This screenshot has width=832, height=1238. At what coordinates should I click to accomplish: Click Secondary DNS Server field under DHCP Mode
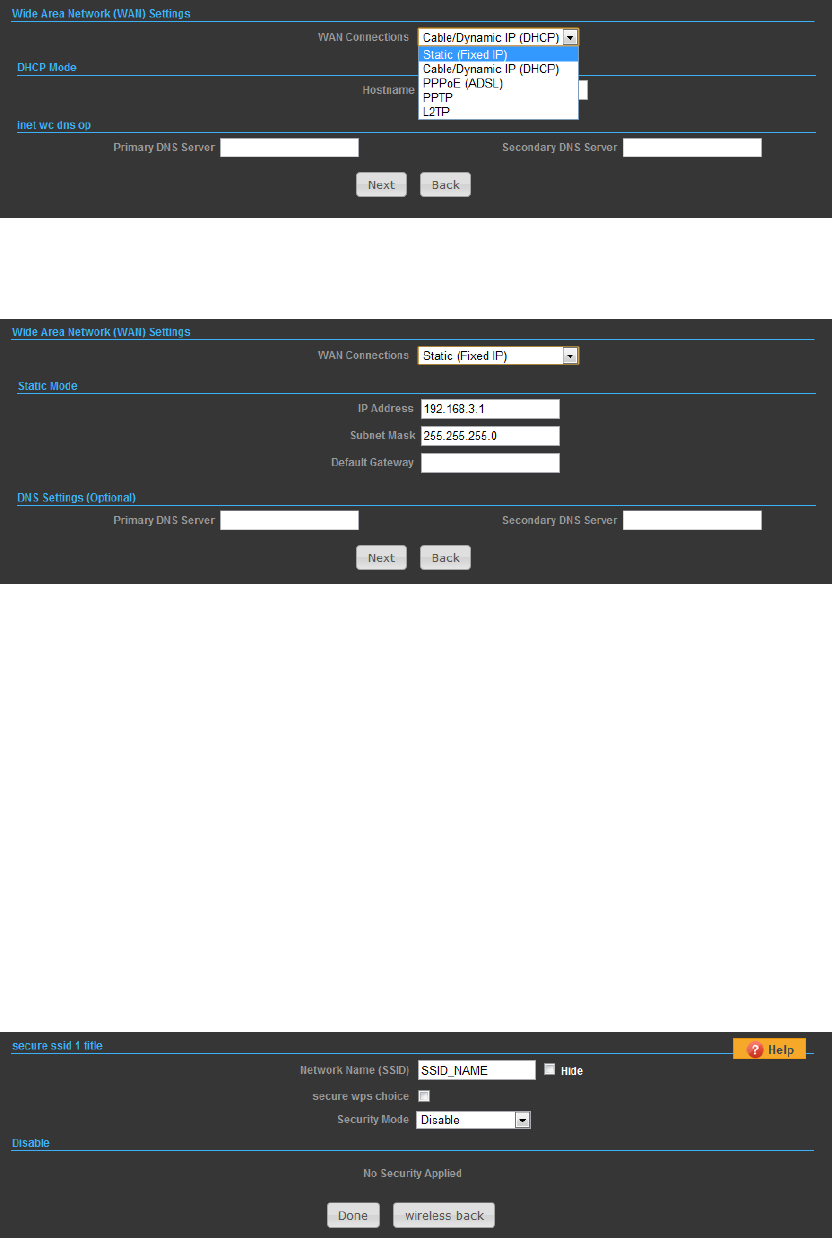pos(692,148)
